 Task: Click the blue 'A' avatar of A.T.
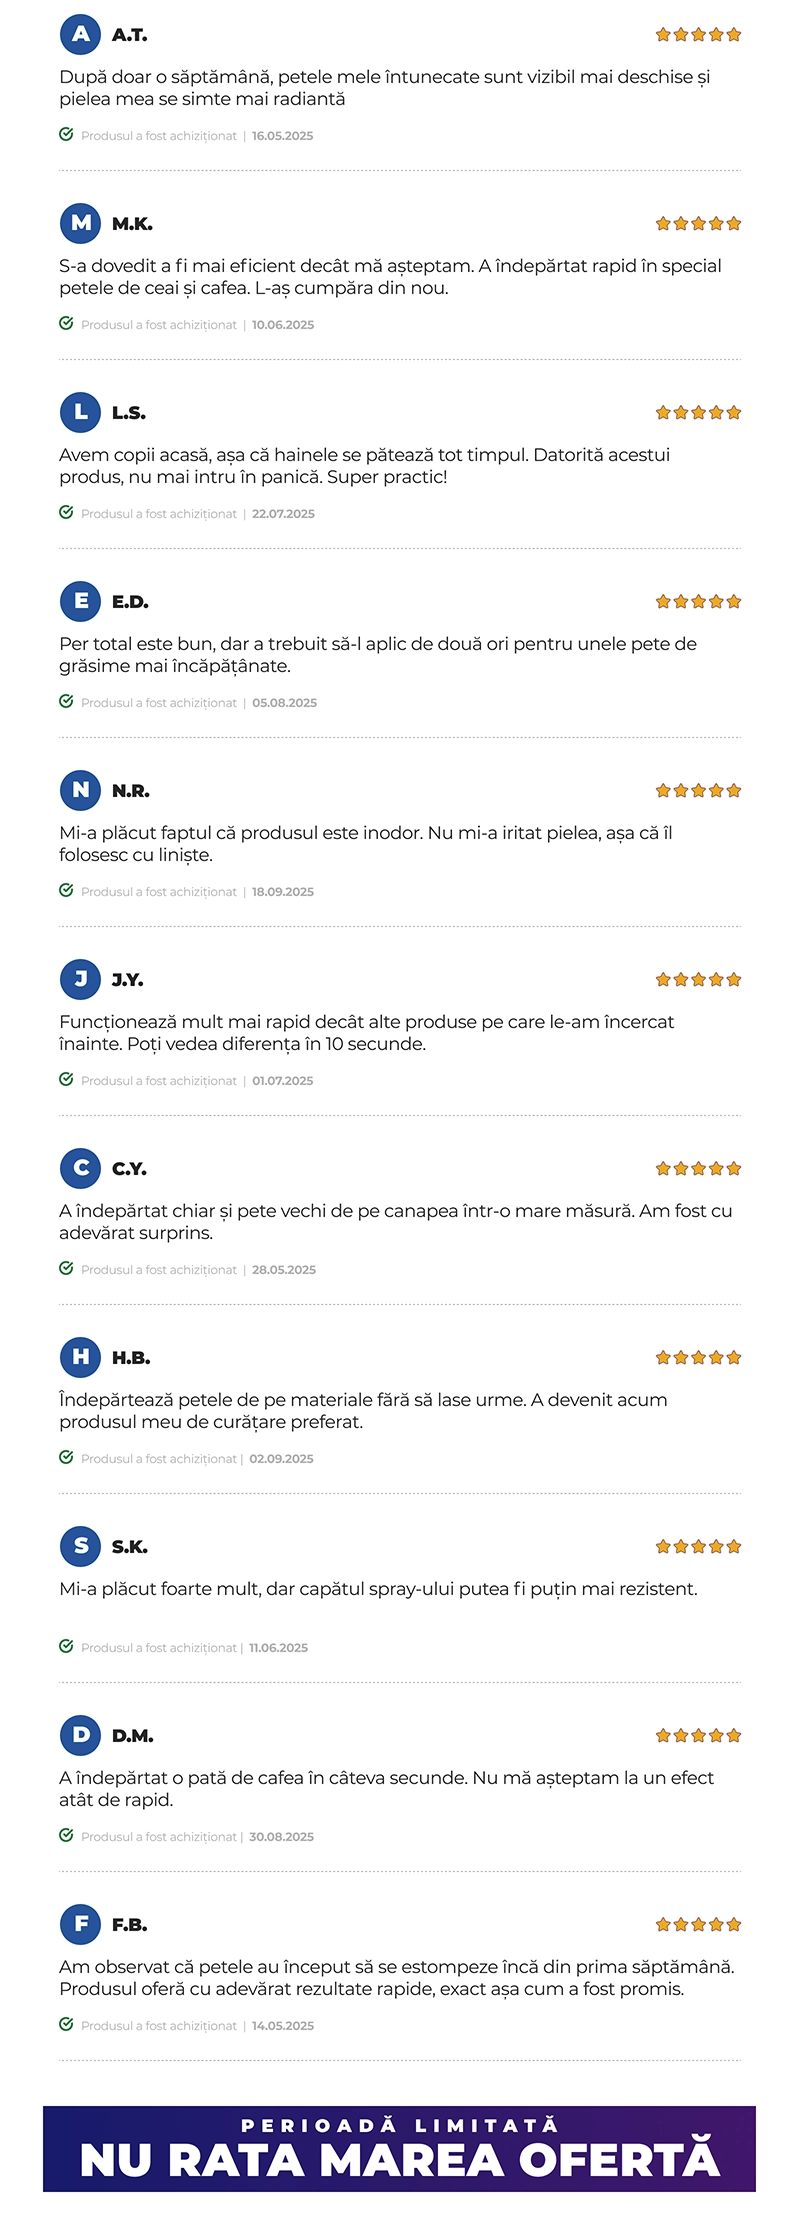coord(81,34)
